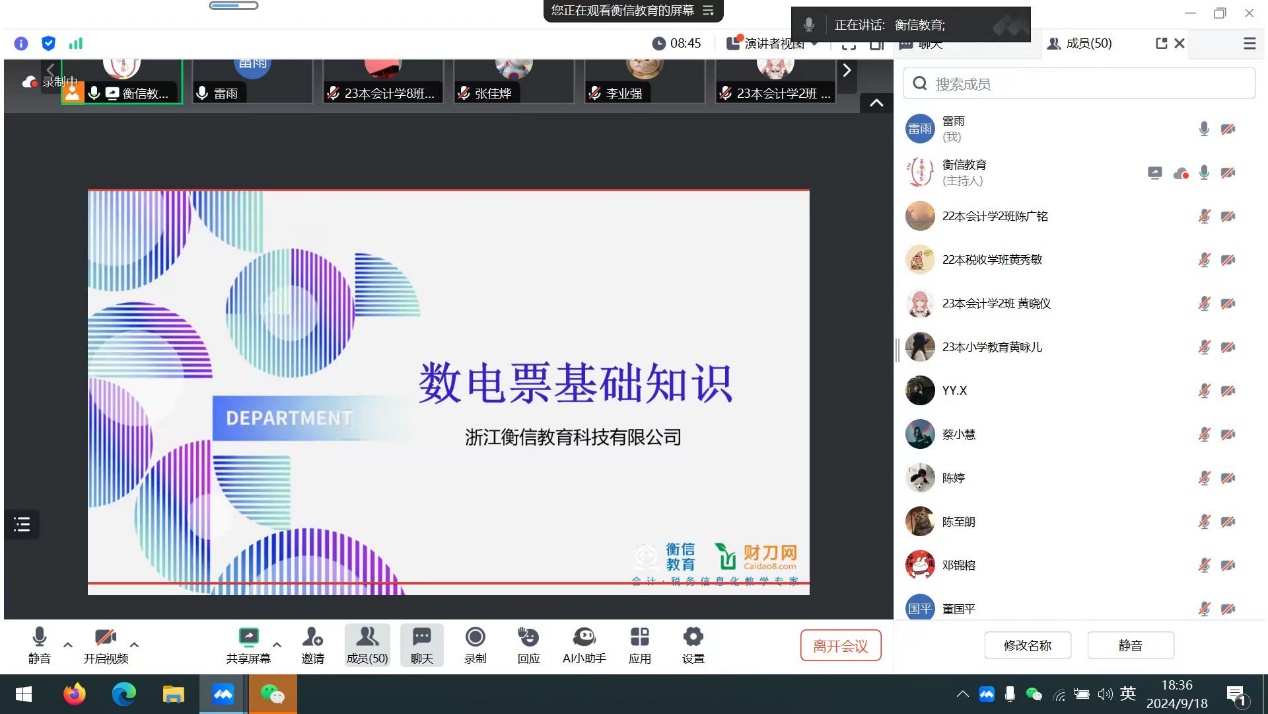Click the green network signal icon
1268x714 pixels.
pyautogui.click(x=76, y=43)
